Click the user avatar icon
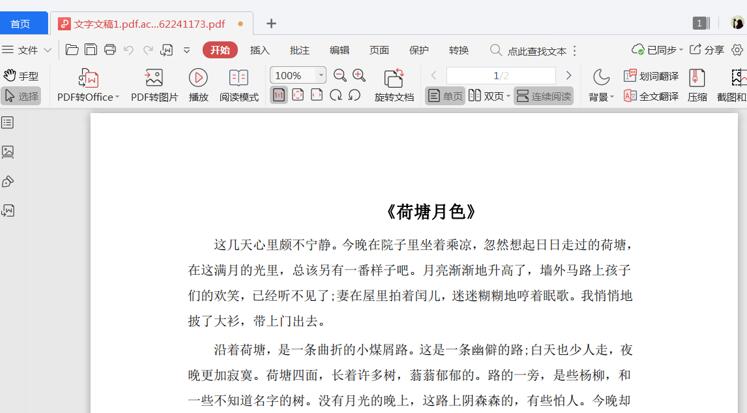The image size is (747, 413). [x=738, y=23]
